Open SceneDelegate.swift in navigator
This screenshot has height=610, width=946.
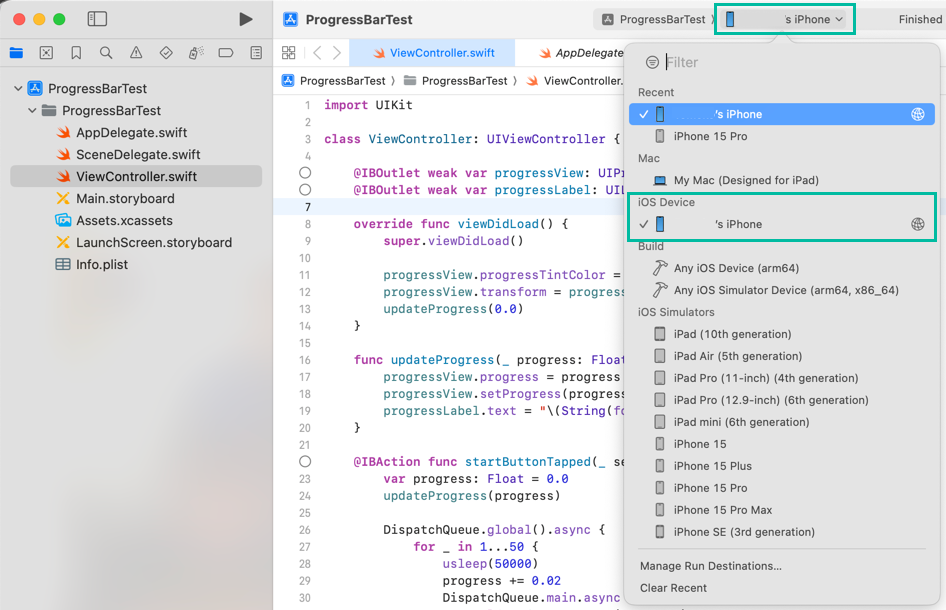128,154
